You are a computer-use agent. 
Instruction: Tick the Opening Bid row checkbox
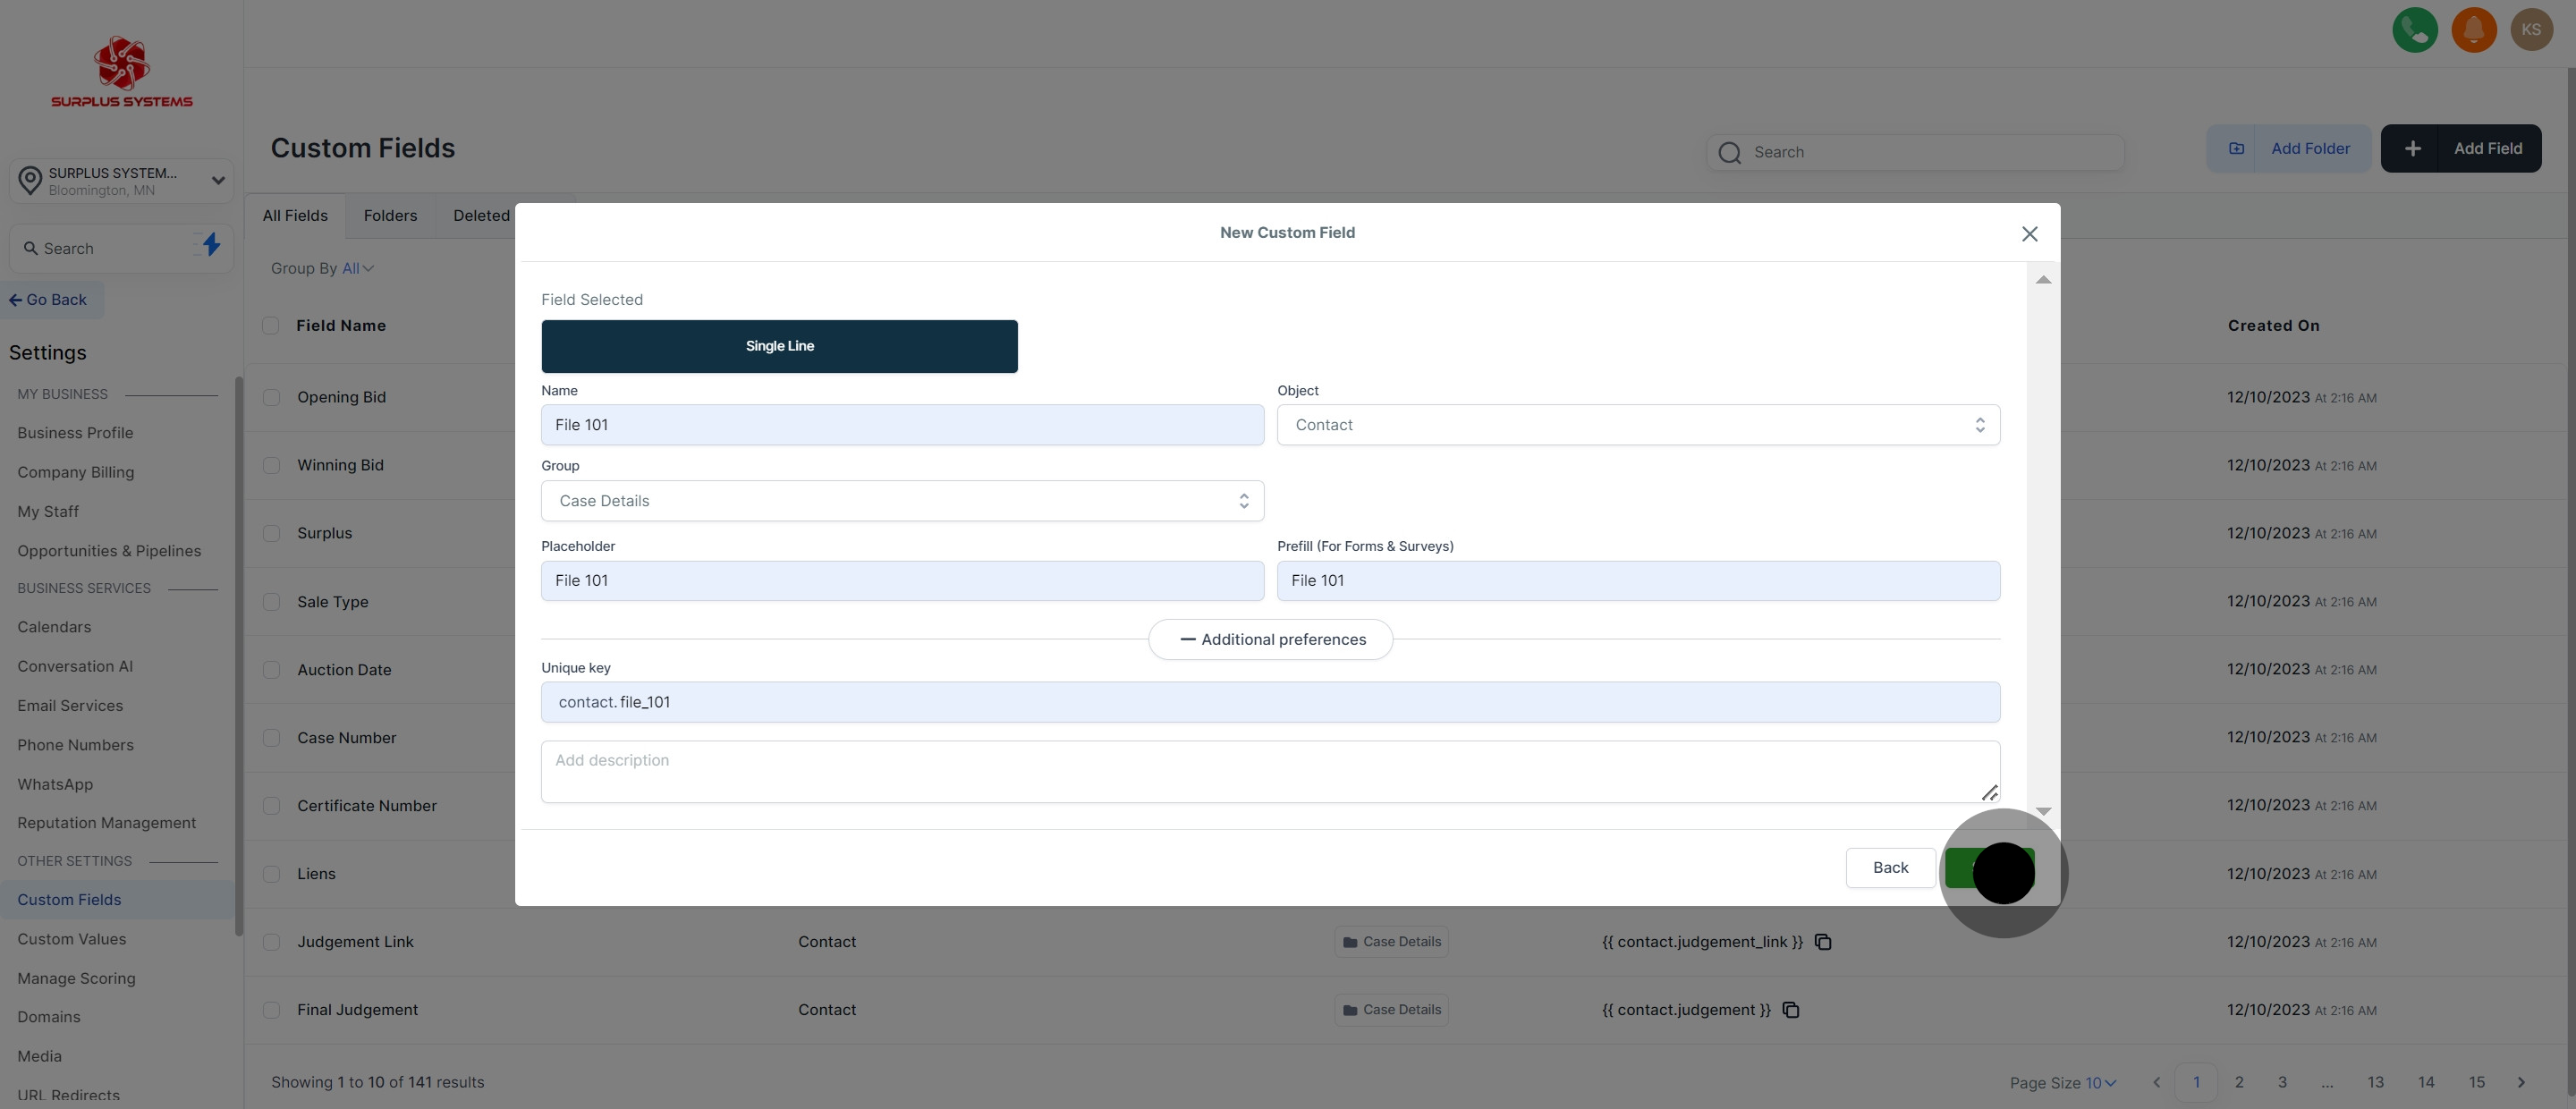pyautogui.click(x=271, y=398)
